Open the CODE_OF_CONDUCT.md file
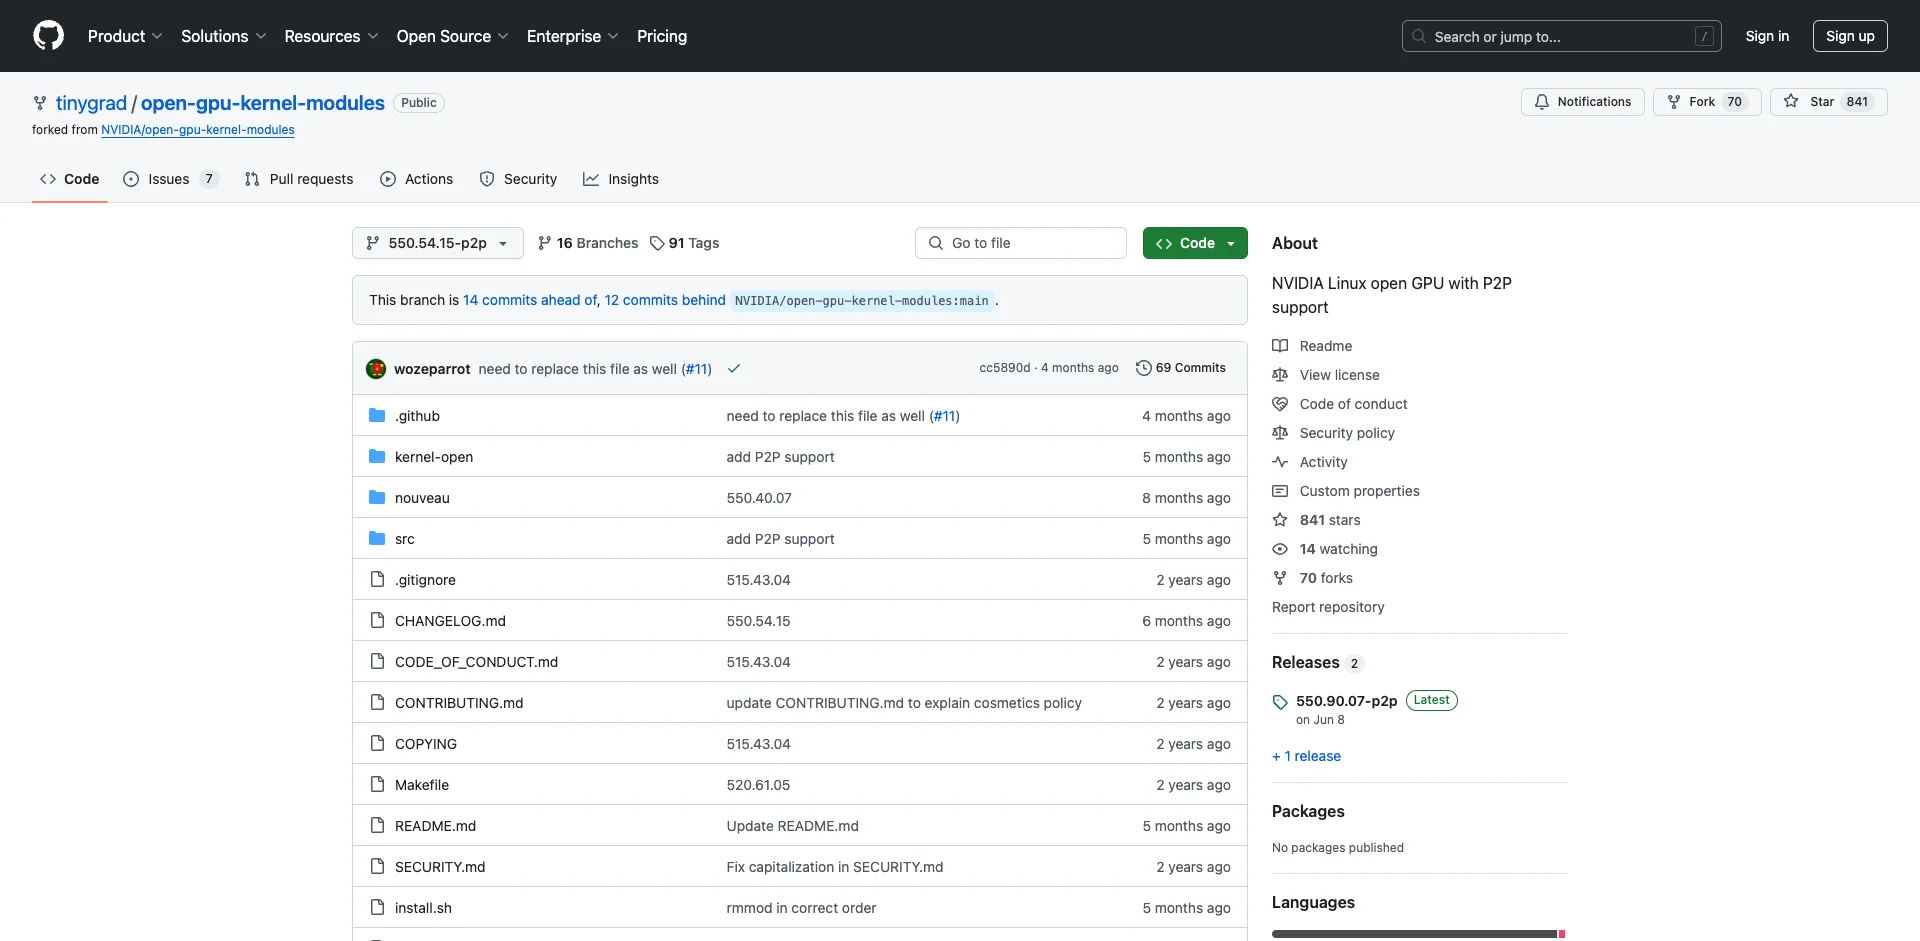1920x941 pixels. click(x=476, y=662)
